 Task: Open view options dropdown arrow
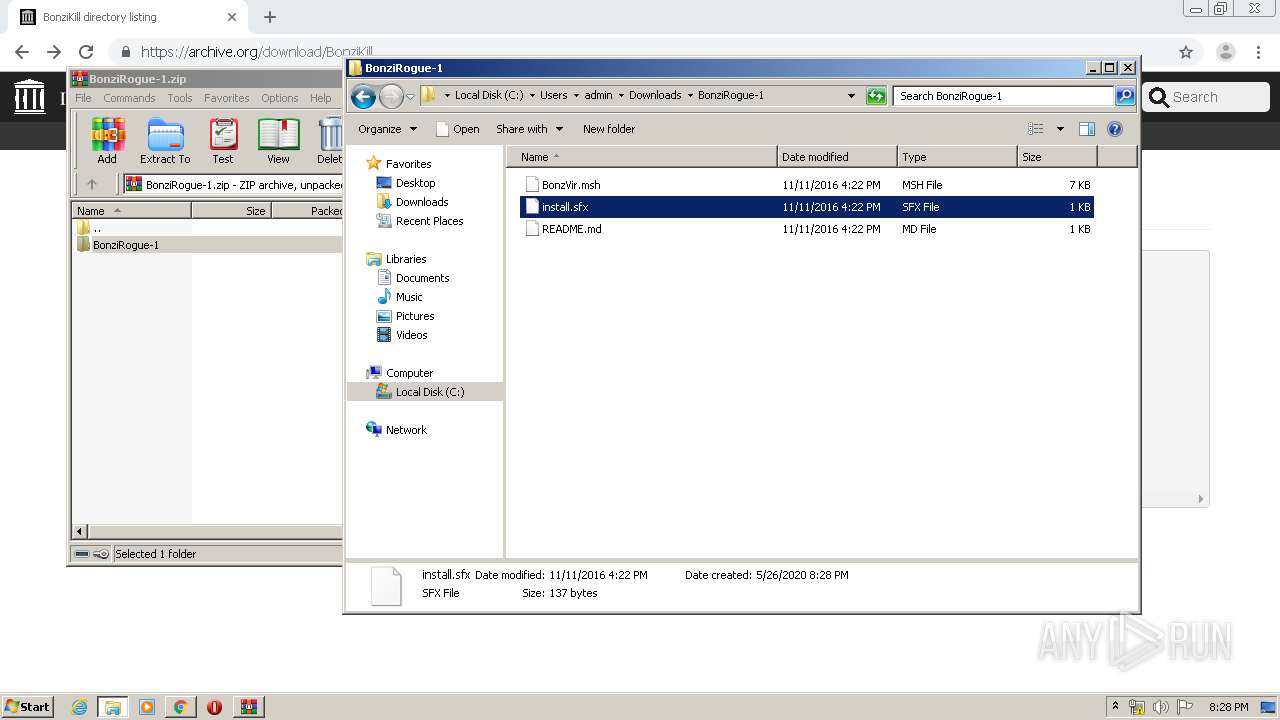1060,129
